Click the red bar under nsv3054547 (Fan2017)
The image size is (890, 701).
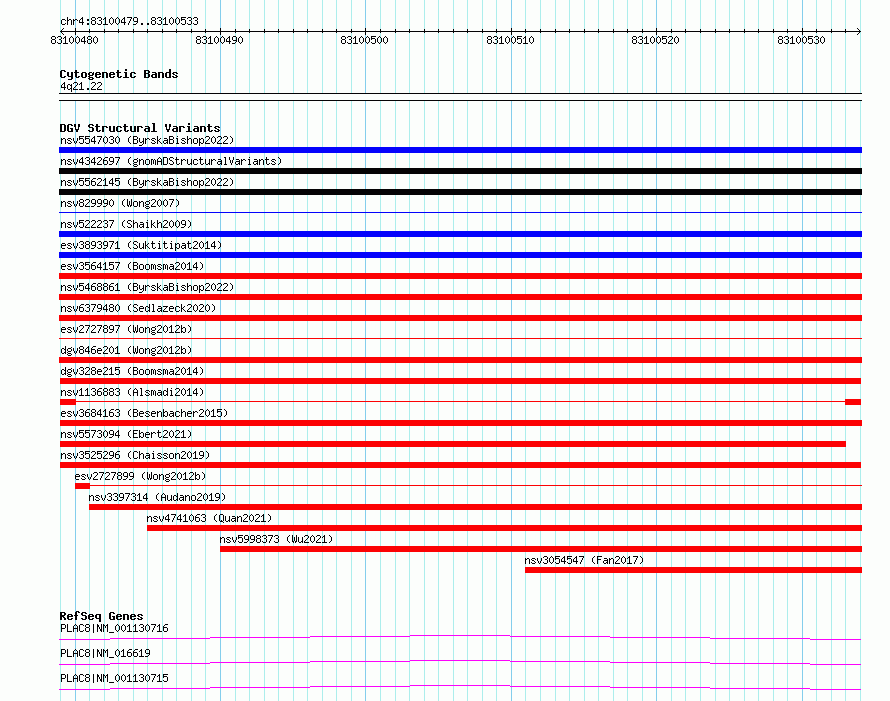pyautogui.click(x=694, y=570)
